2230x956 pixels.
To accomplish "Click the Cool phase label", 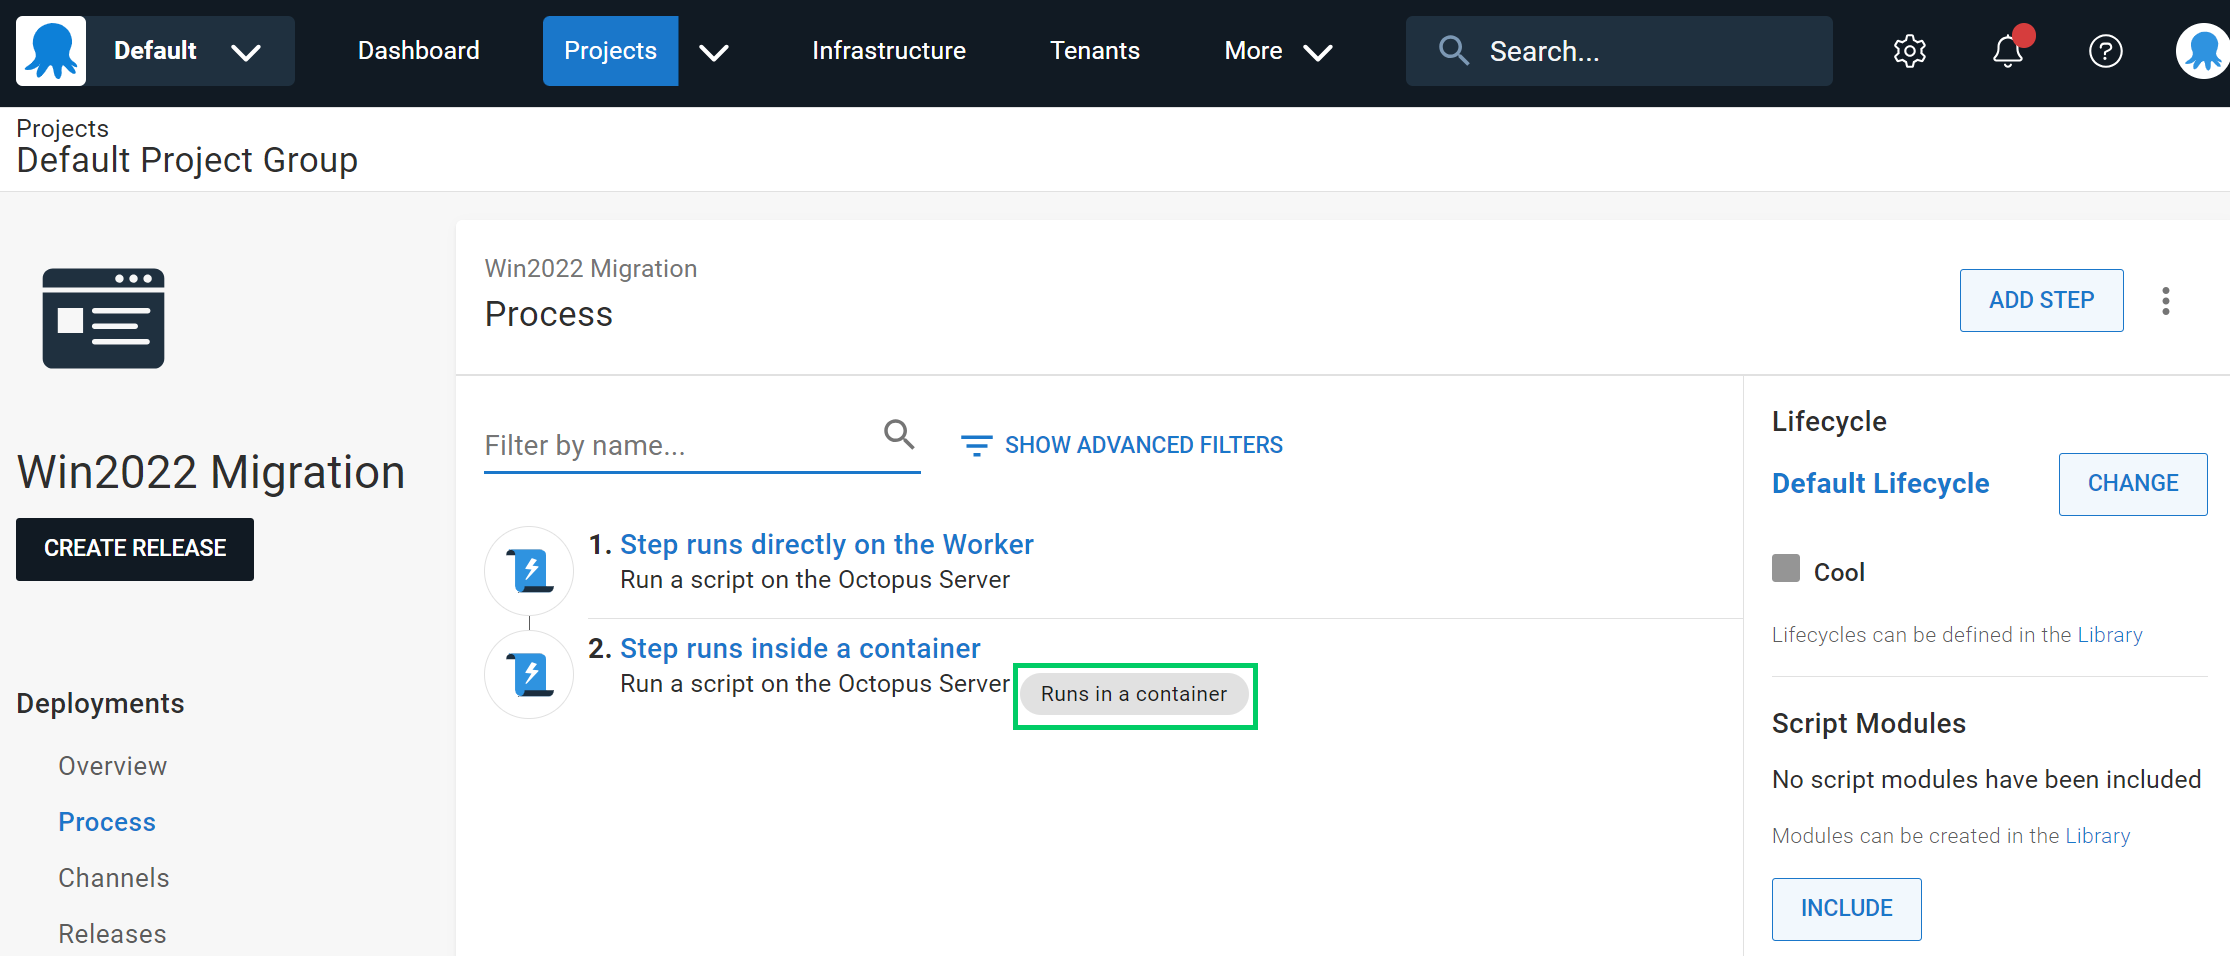I will pos(1839,572).
